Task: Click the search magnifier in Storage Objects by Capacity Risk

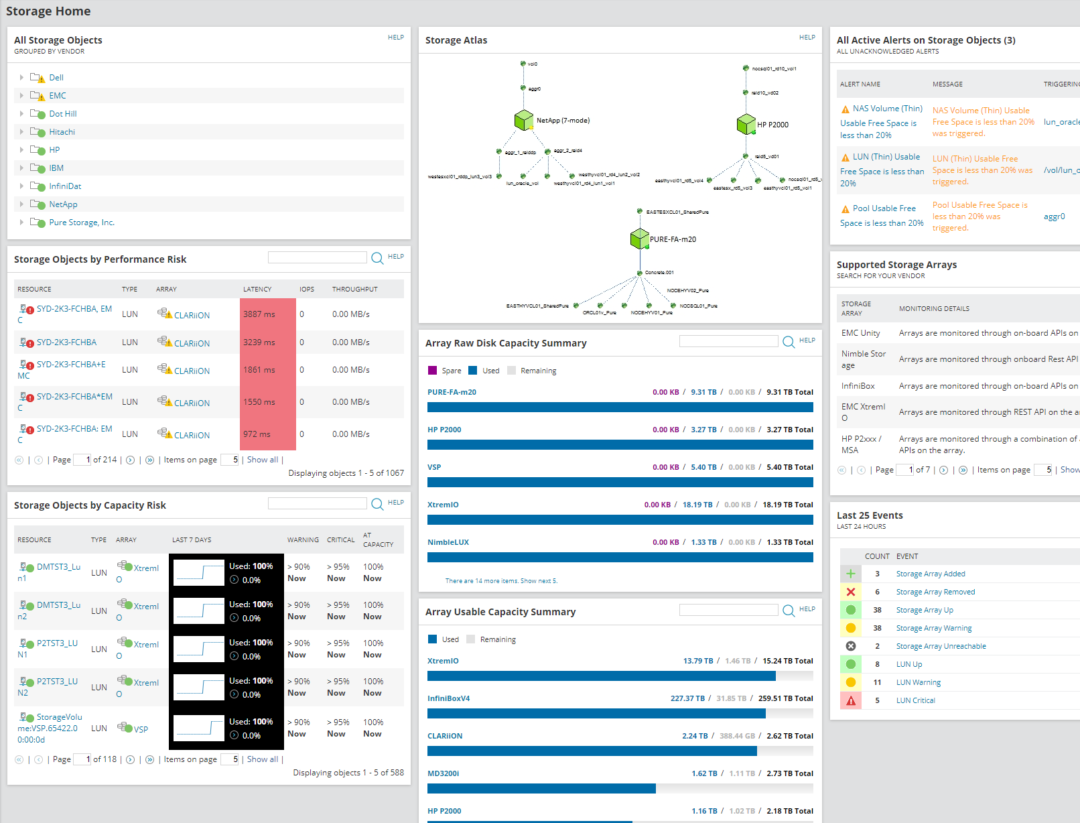Action: [377, 504]
